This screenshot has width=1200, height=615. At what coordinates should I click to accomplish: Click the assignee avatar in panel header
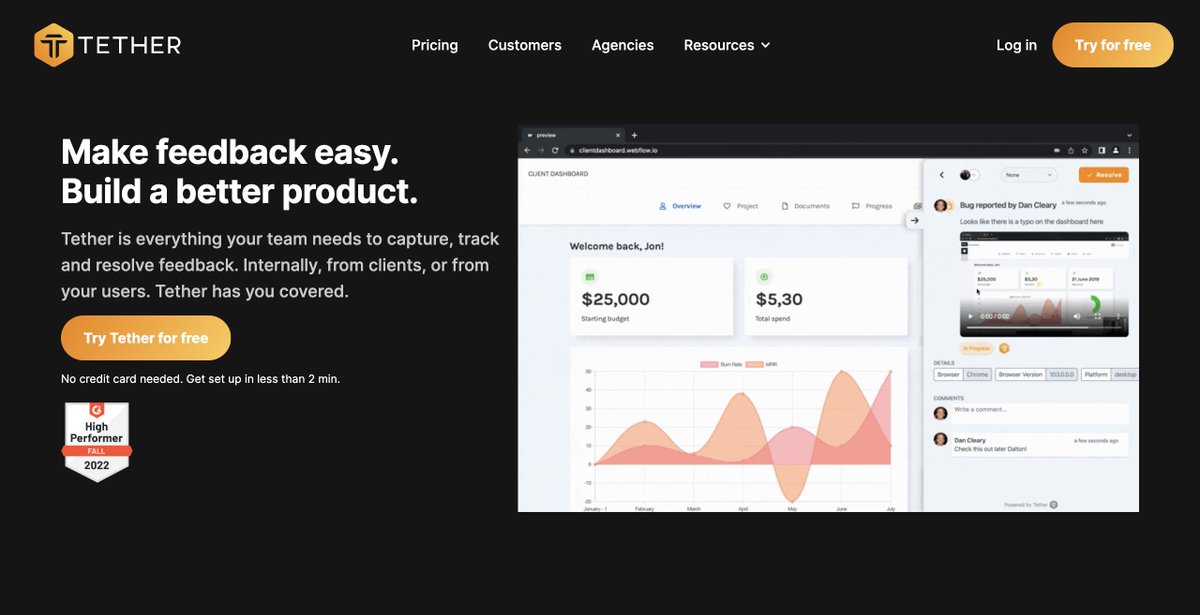pyautogui.click(x=965, y=175)
